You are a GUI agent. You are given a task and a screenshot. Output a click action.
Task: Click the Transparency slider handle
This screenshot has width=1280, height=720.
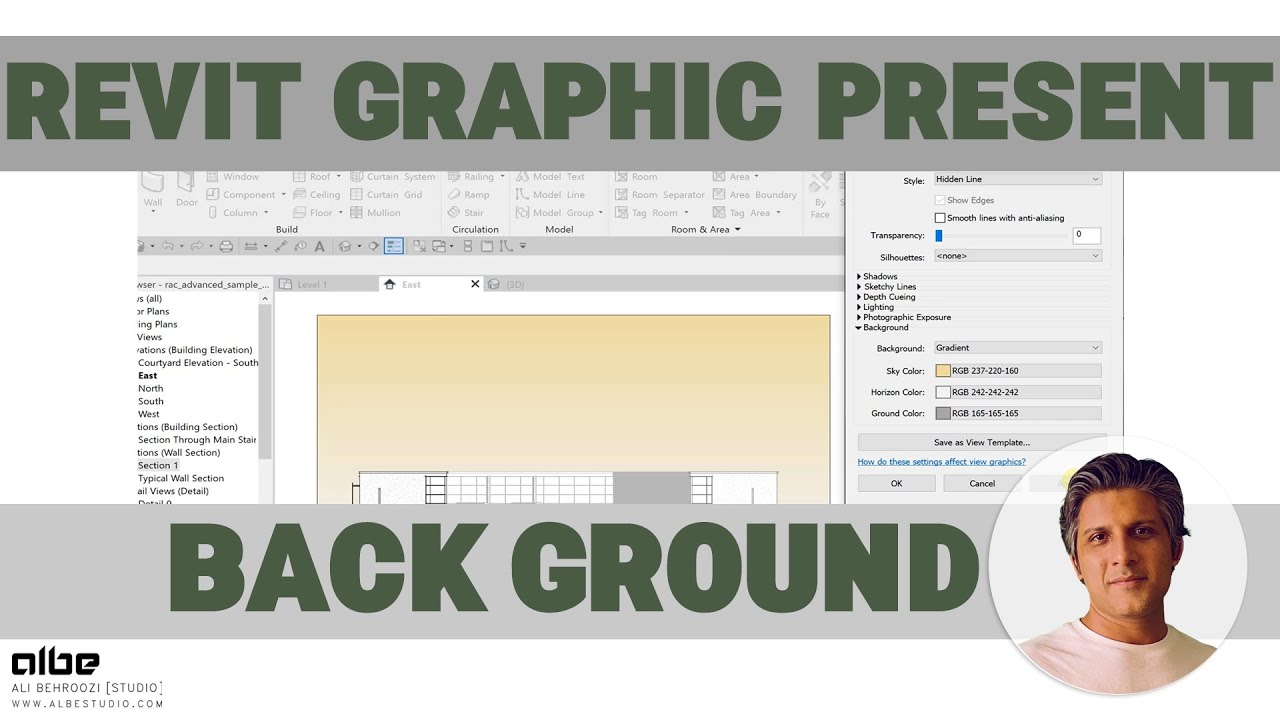coord(939,236)
